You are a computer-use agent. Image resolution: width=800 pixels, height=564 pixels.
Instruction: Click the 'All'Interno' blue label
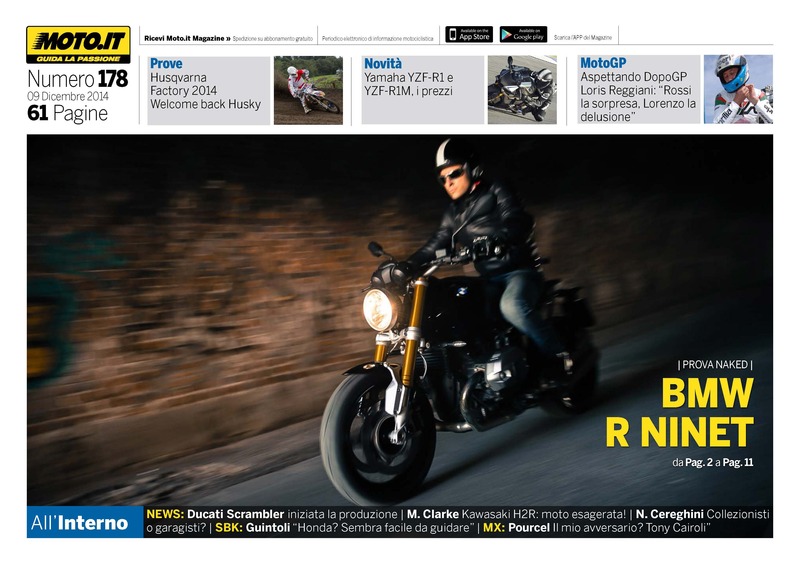pyautogui.click(x=85, y=522)
